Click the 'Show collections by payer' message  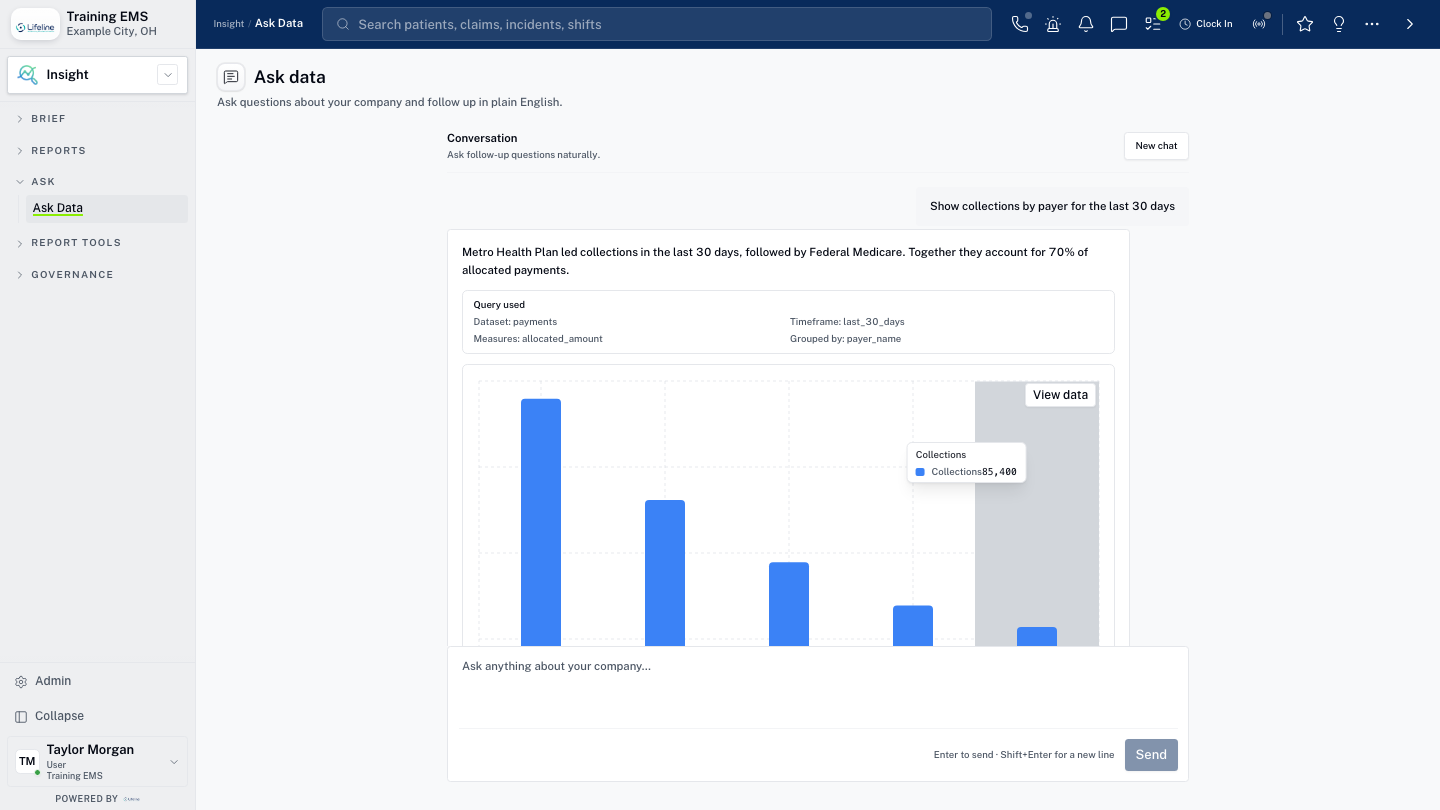pyautogui.click(x=1052, y=206)
